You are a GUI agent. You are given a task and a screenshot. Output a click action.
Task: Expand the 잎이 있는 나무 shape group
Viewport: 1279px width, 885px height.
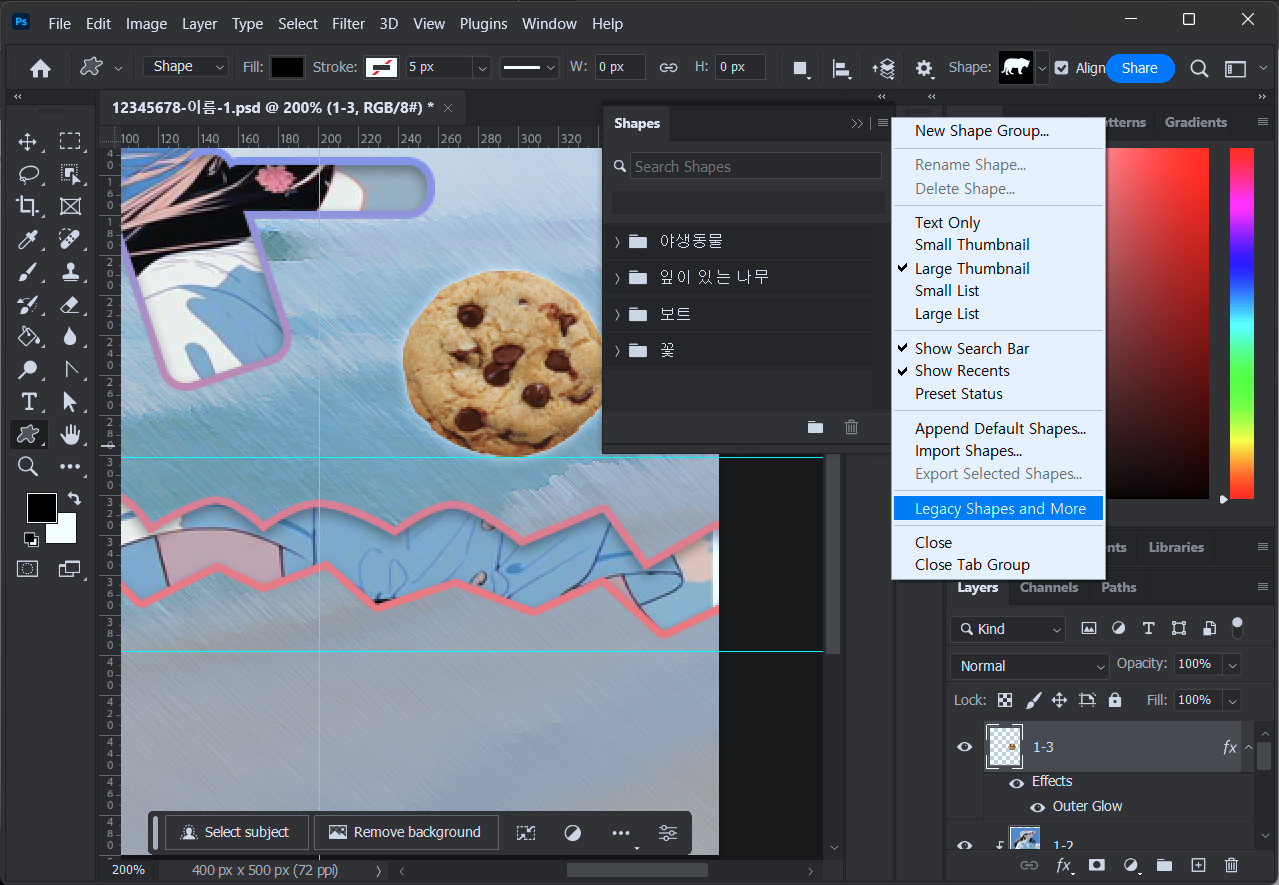[x=617, y=277]
